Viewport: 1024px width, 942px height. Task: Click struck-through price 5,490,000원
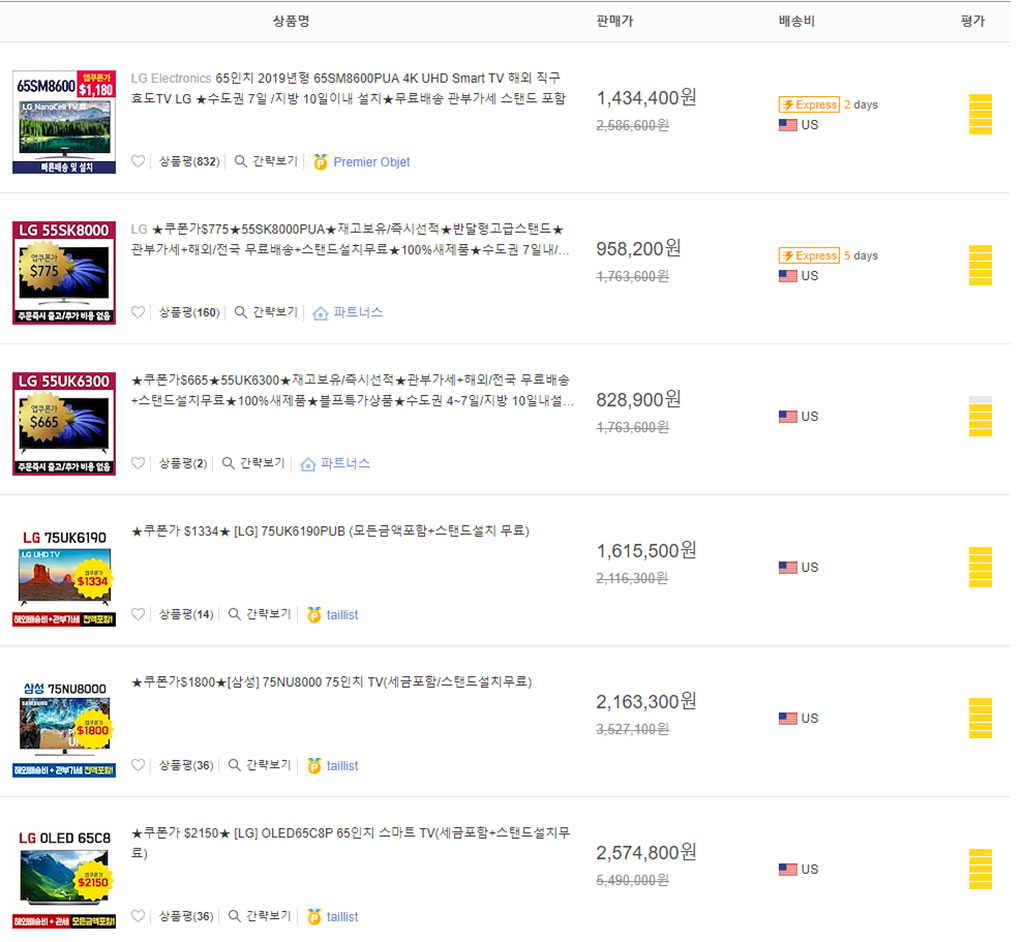click(633, 880)
